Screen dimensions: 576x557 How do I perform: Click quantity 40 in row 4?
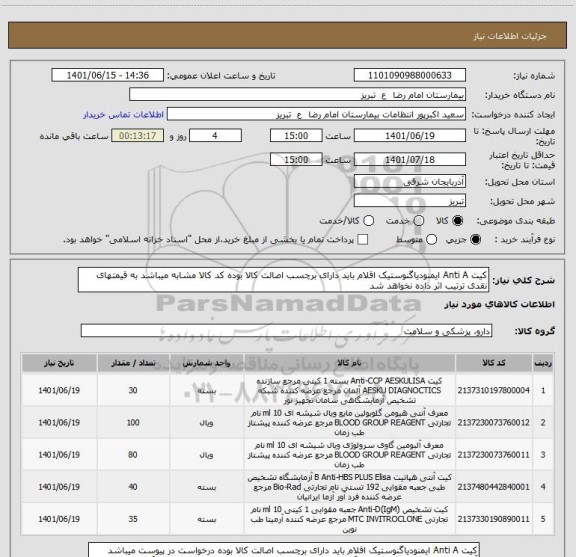click(x=133, y=487)
